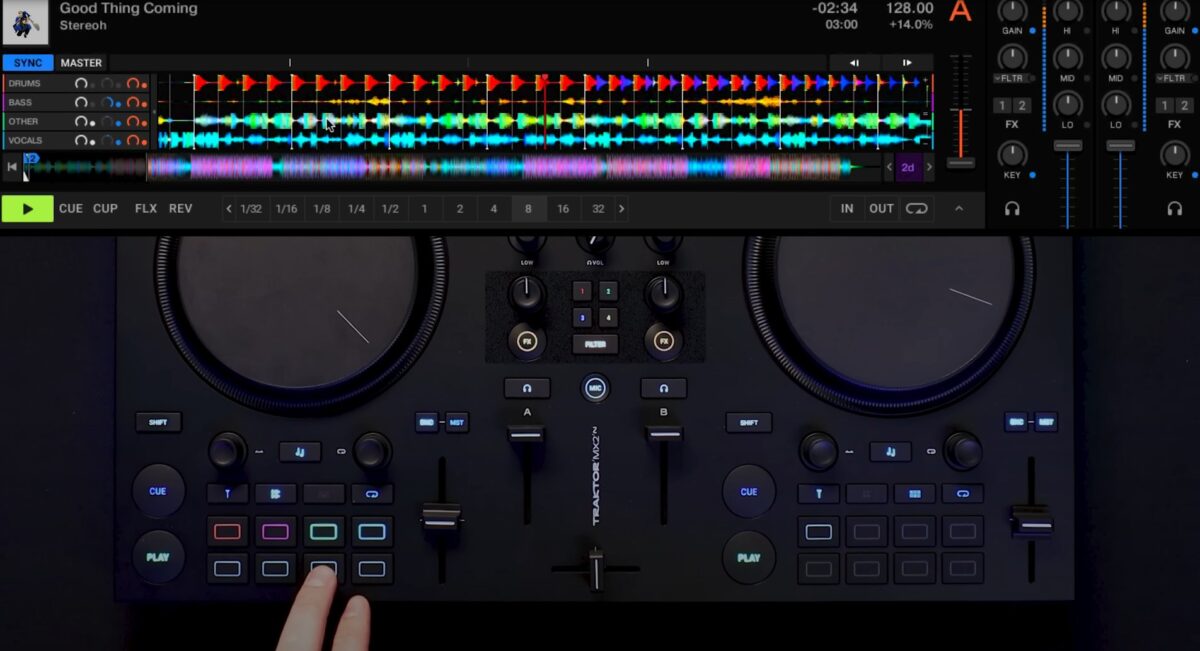This screenshot has width=1200, height=651.
Task: Mute the DRUMS stem
Action: (x=92, y=85)
